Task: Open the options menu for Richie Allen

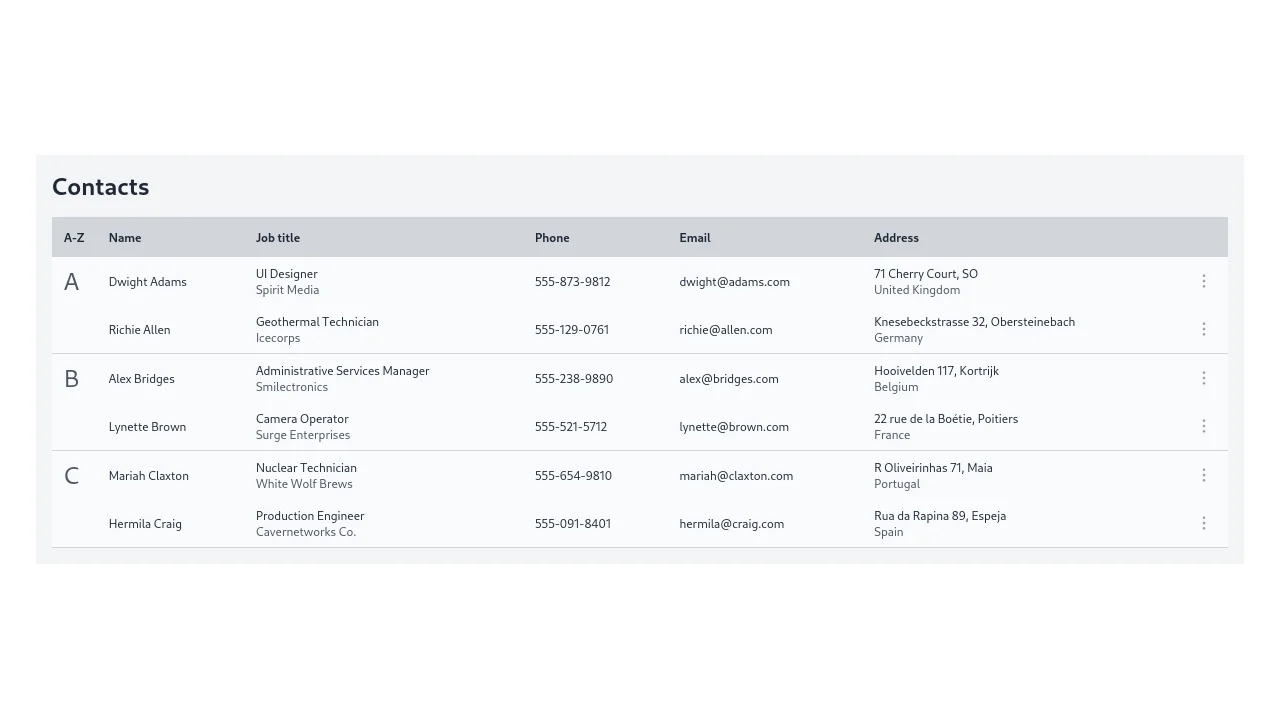Action: [x=1204, y=330]
